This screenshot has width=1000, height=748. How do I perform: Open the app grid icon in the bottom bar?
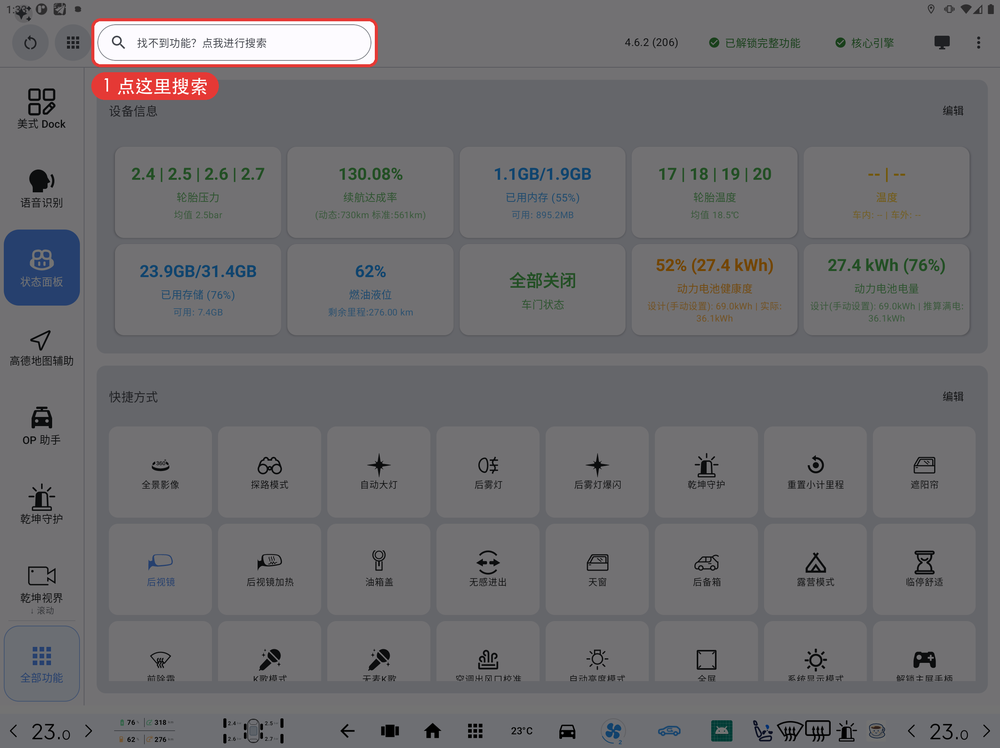pyautogui.click(x=475, y=731)
